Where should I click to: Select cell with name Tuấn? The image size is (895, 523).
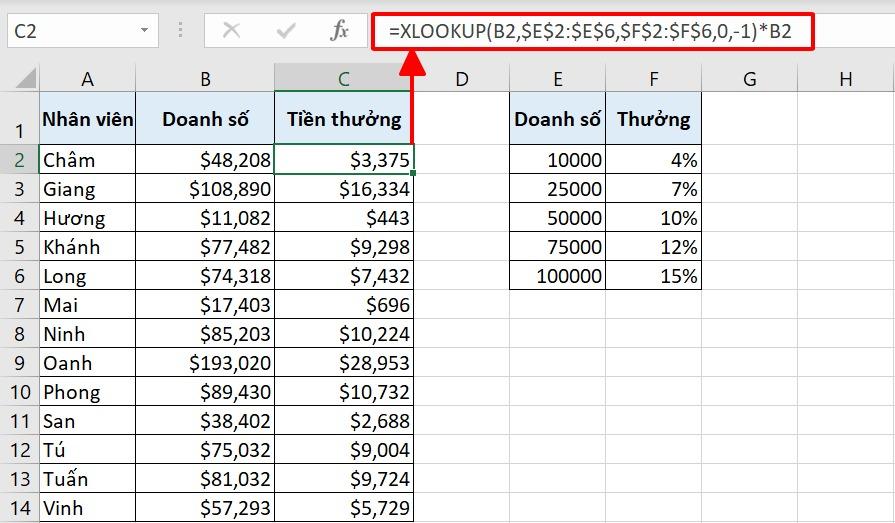click(x=87, y=478)
